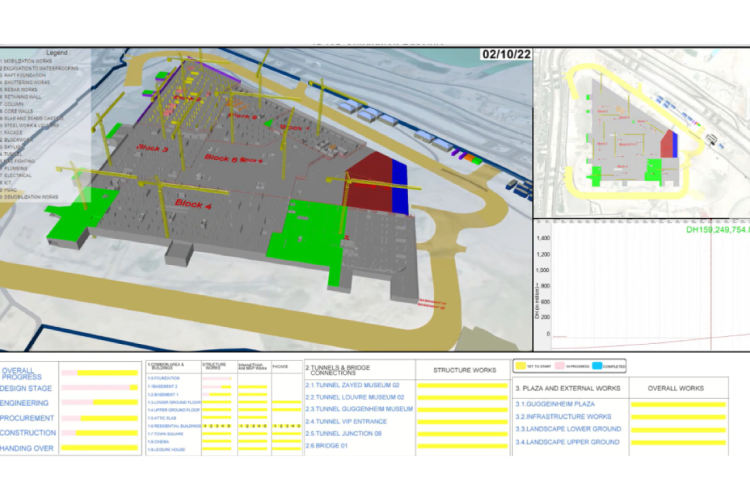Click the 02/10/22 date stamp
Image resolution: width=750 pixels, height=500 pixels.
(x=505, y=55)
